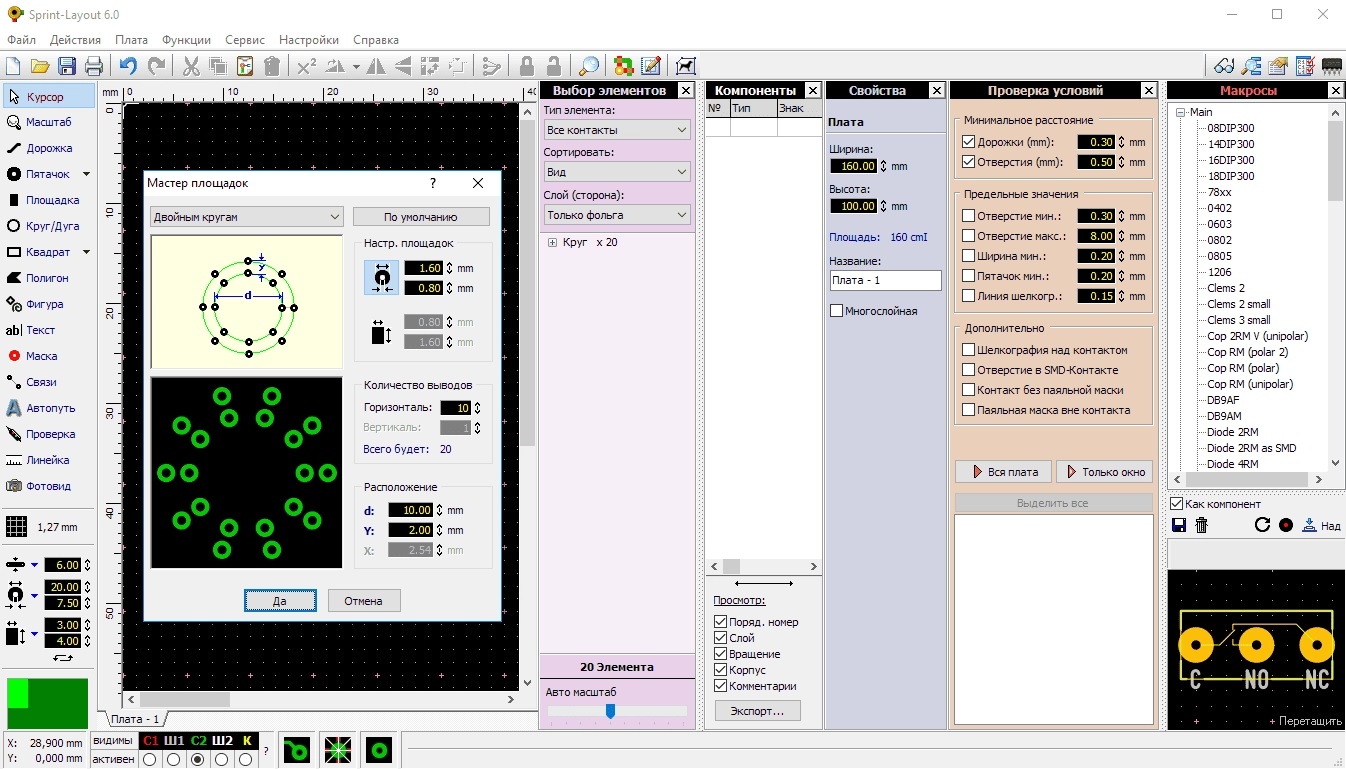Open the Фотовид photo view
This screenshot has width=1346, height=769.
48,486
